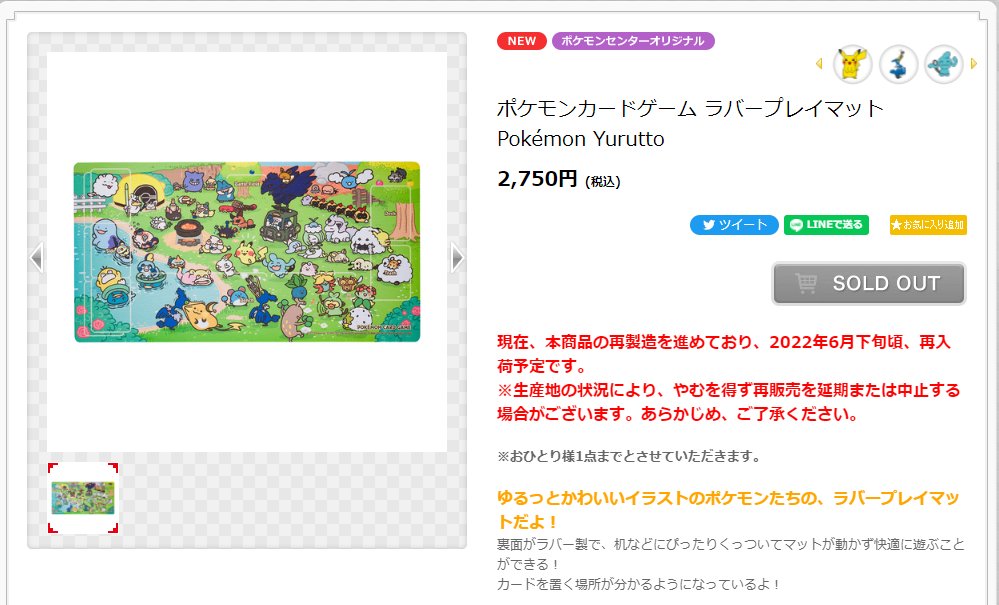Click the SOLD OUT cart button
The height and width of the screenshot is (605, 999).
point(869,283)
